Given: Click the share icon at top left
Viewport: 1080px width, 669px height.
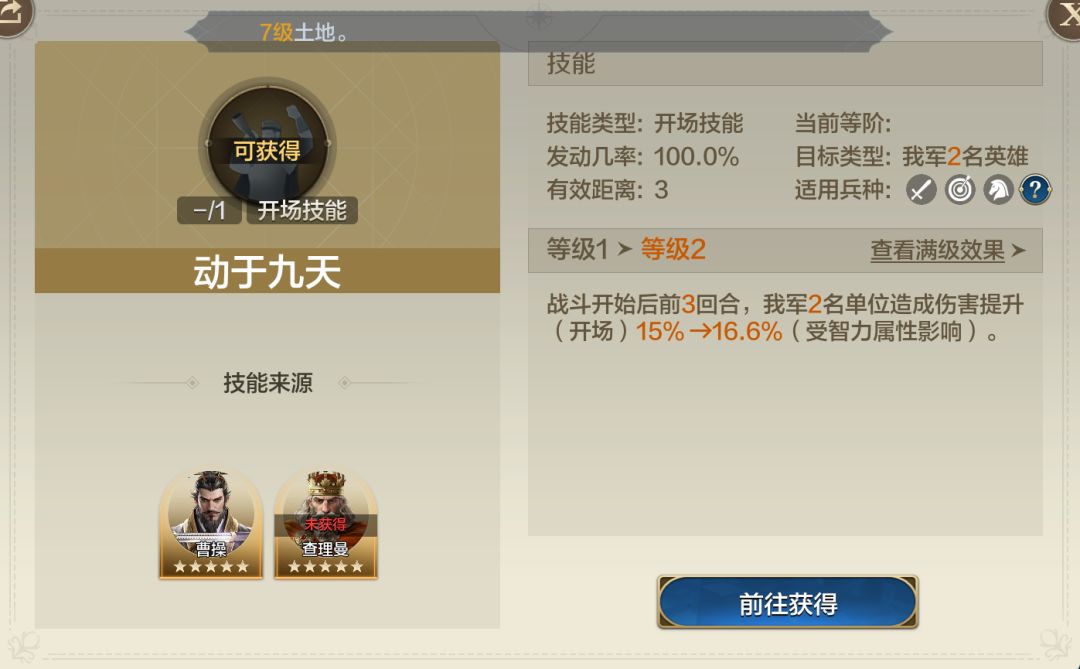Looking at the screenshot, I should [12, 14].
